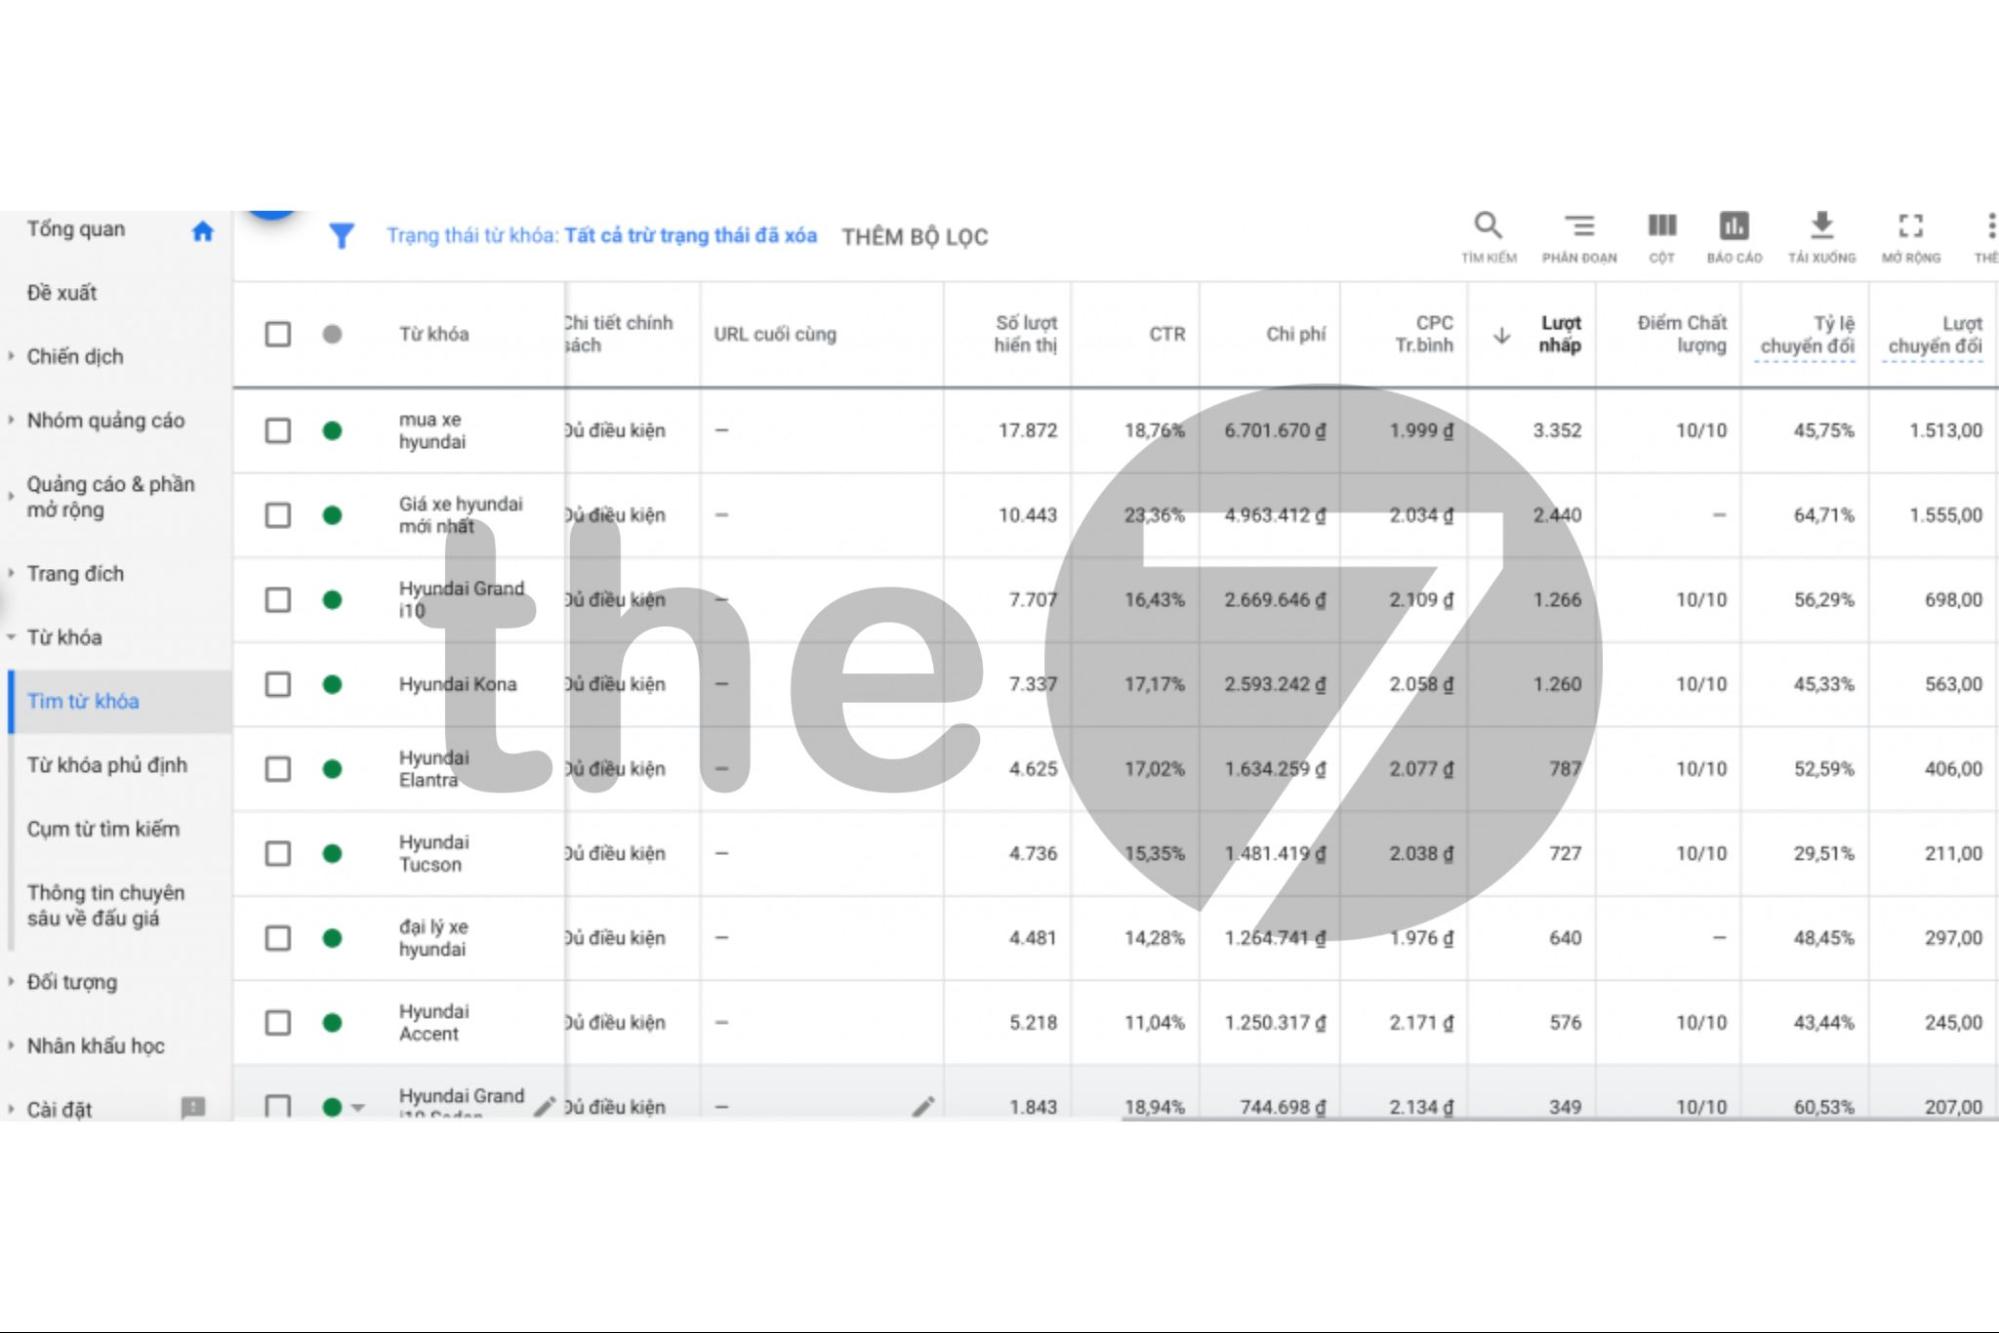The width and height of the screenshot is (1999, 1333).
Task: Open the Phân đoạn segment icon
Action: tap(1579, 226)
